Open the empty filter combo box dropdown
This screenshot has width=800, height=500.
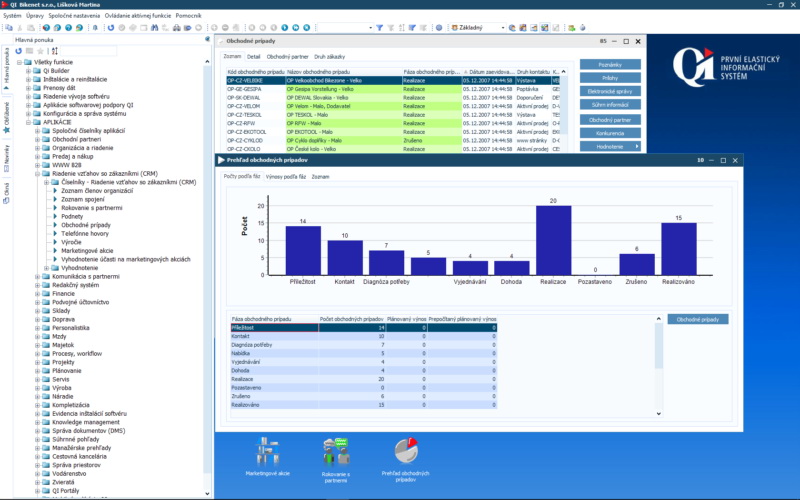tap(370, 28)
